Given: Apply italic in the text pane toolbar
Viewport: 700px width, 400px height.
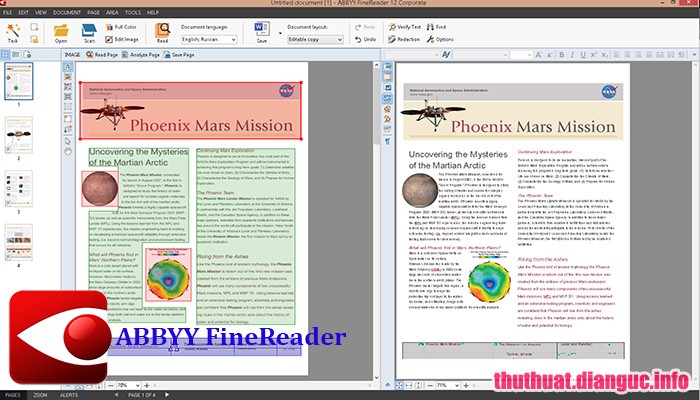Looking at the screenshot, I should coord(572,54).
